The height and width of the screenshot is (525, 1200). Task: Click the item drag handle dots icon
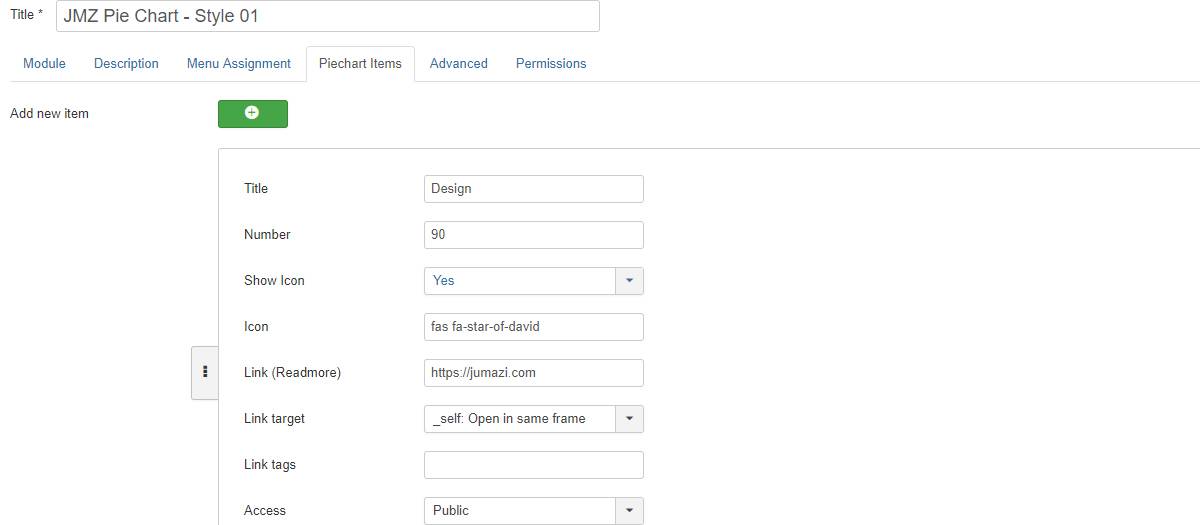[x=205, y=372]
